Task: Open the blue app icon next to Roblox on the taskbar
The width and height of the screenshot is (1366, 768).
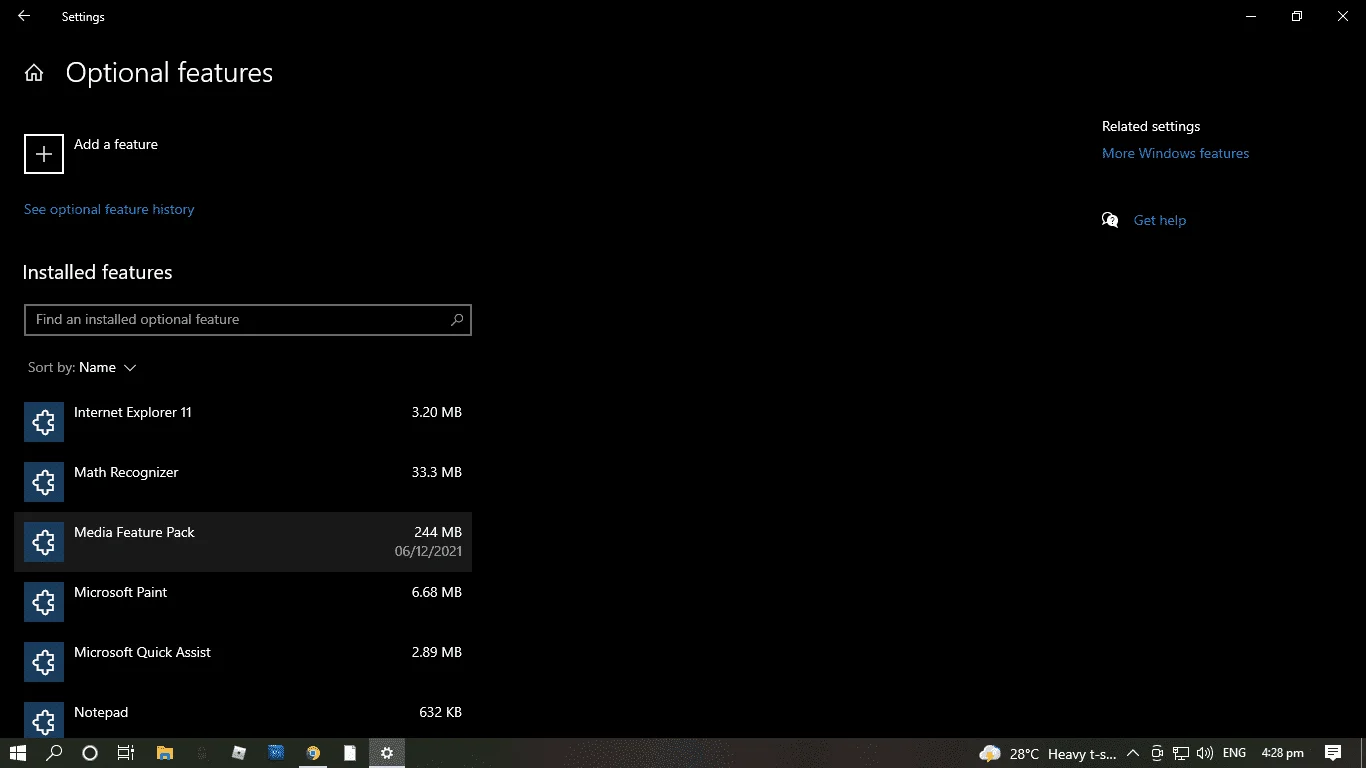Action: click(276, 753)
